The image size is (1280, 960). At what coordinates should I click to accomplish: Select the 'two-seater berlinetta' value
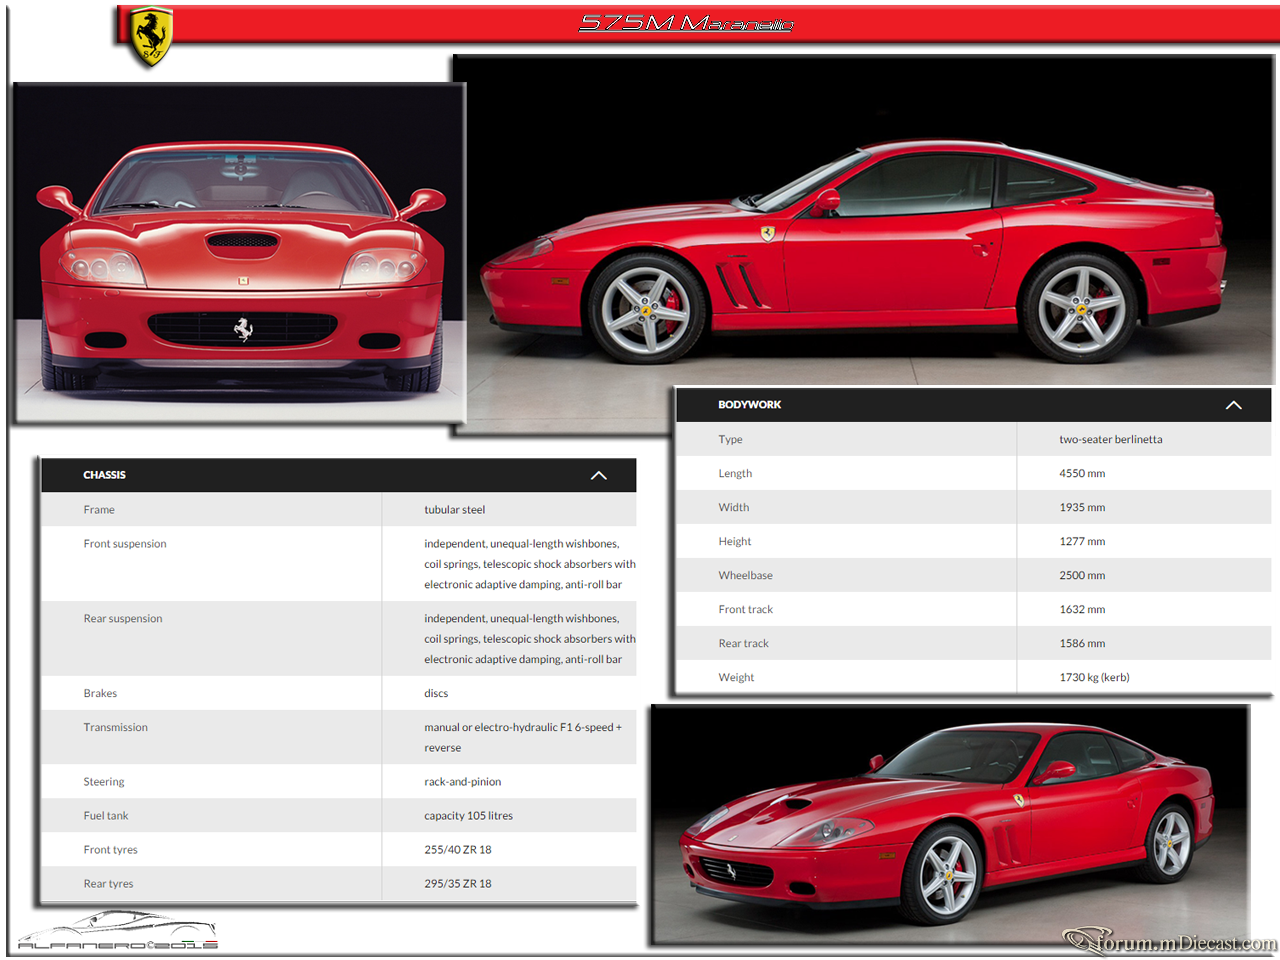(x=1111, y=440)
